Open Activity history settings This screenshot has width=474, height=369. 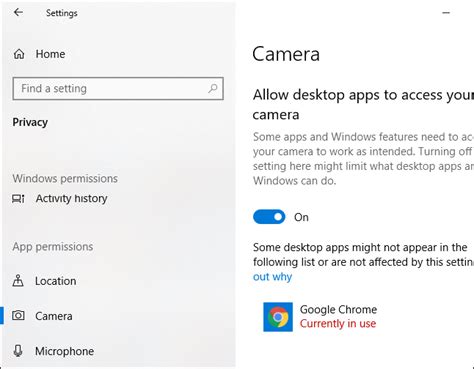coord(71,199)
